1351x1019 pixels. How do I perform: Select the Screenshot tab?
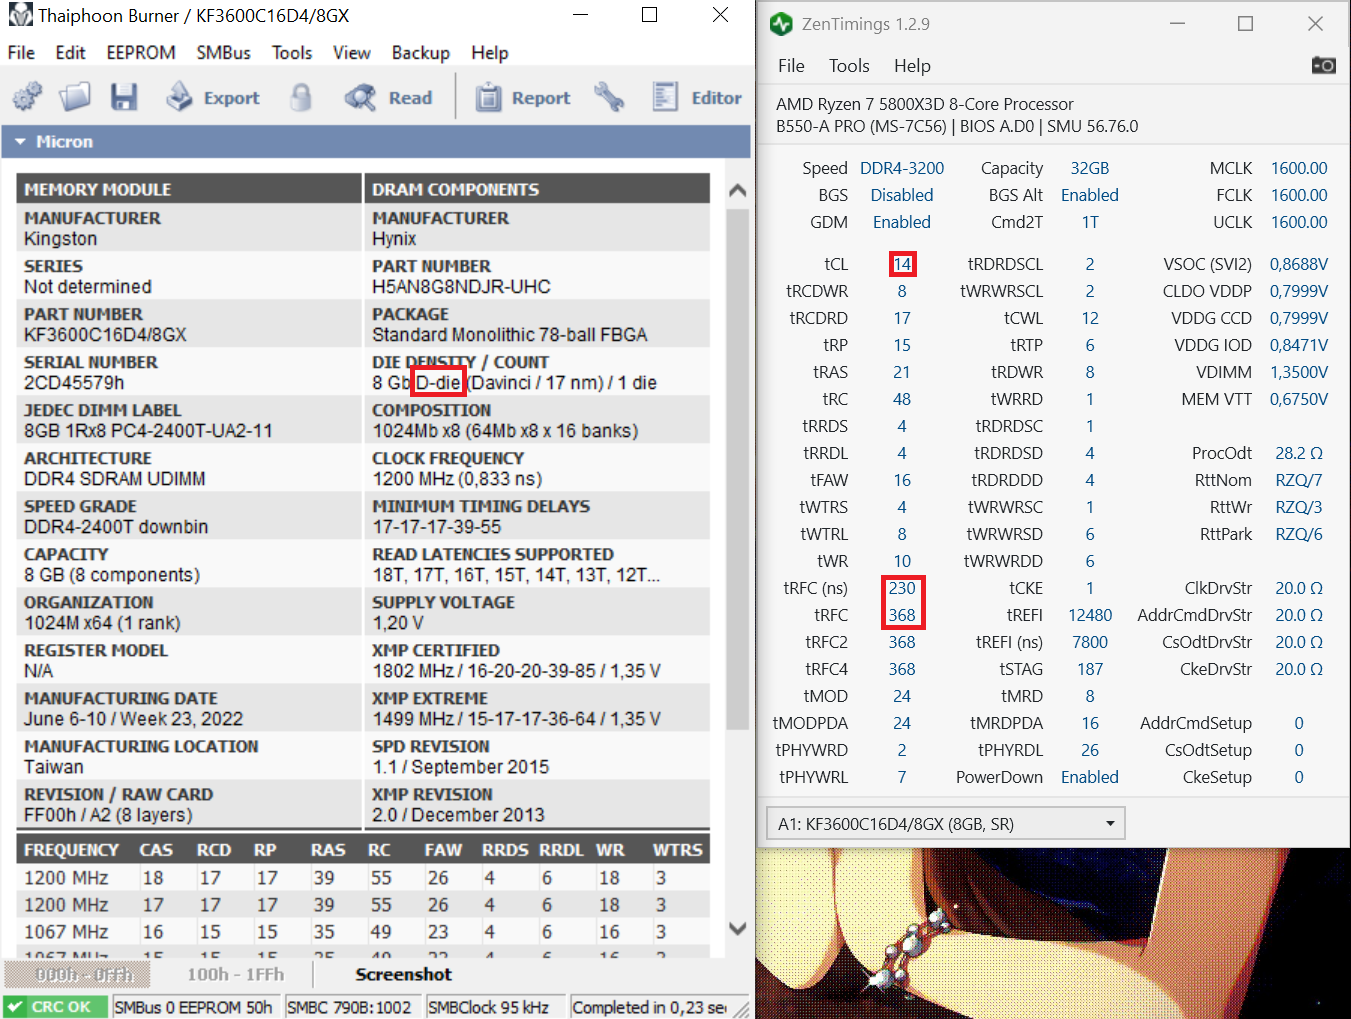(x=403, y=975)
